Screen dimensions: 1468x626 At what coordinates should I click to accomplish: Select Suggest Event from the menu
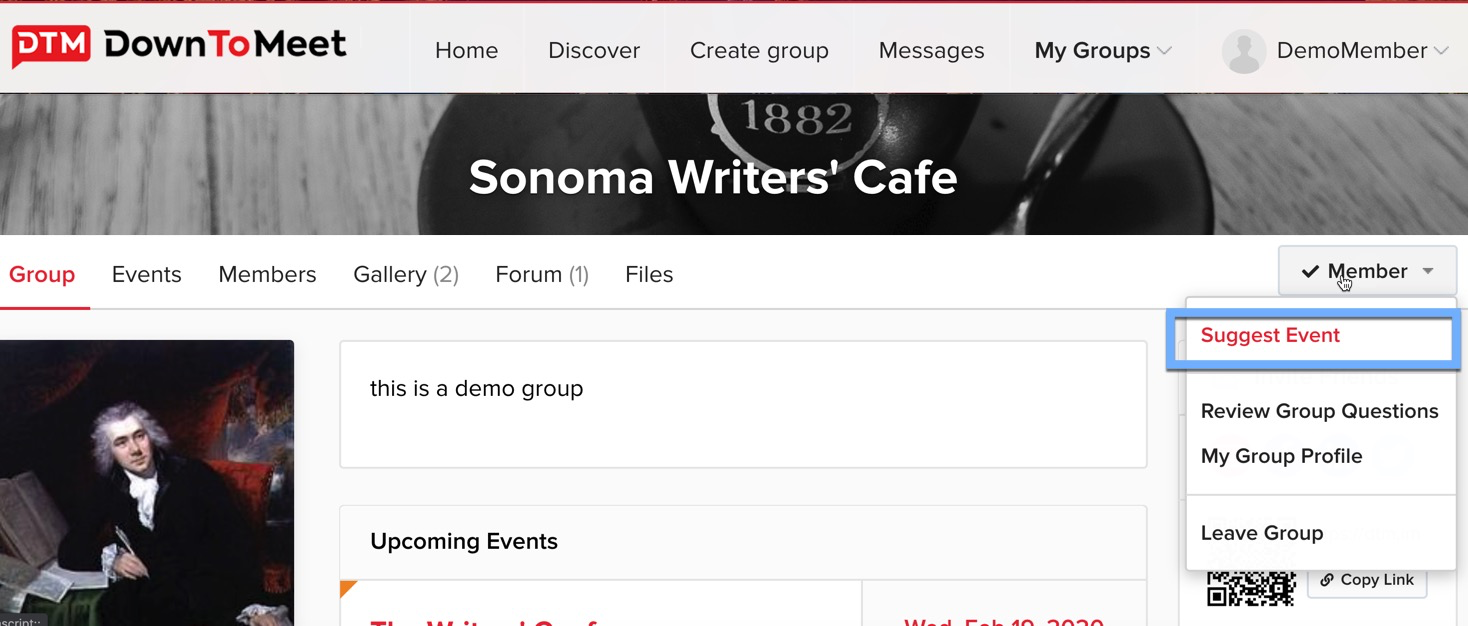tap(1270, 336)
